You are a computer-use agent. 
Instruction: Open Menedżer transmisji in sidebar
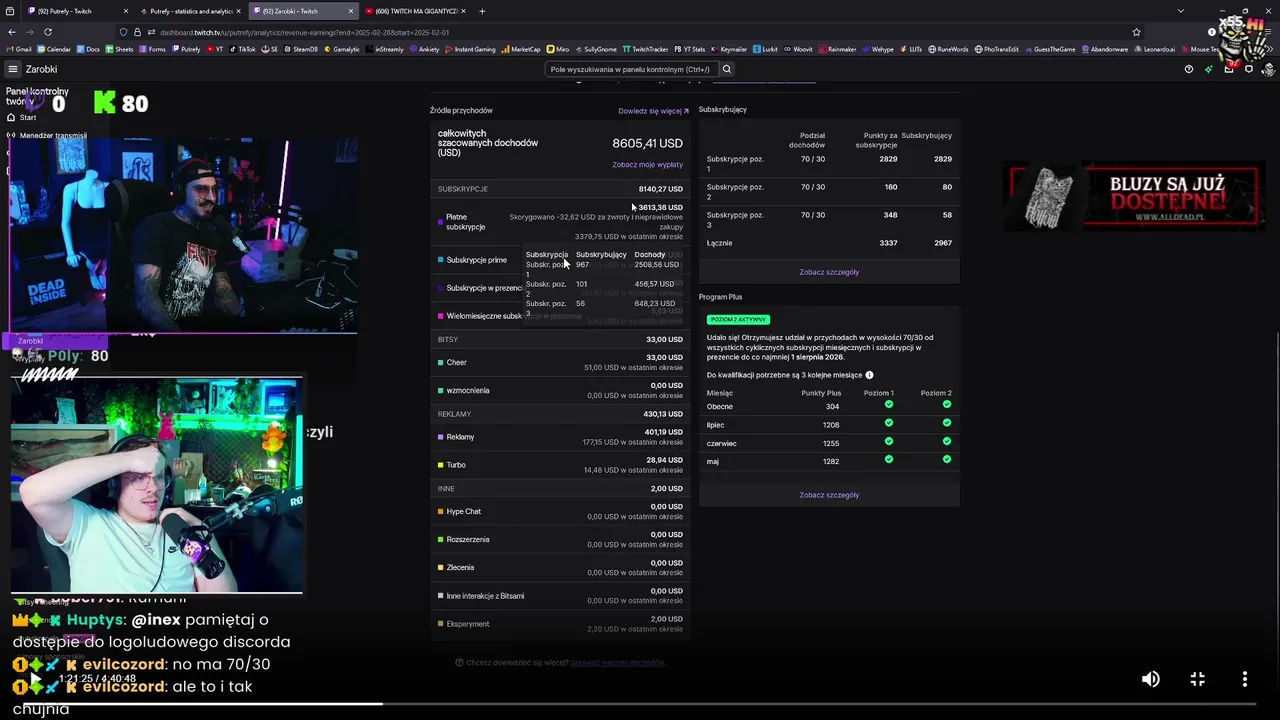pos(46,135)
